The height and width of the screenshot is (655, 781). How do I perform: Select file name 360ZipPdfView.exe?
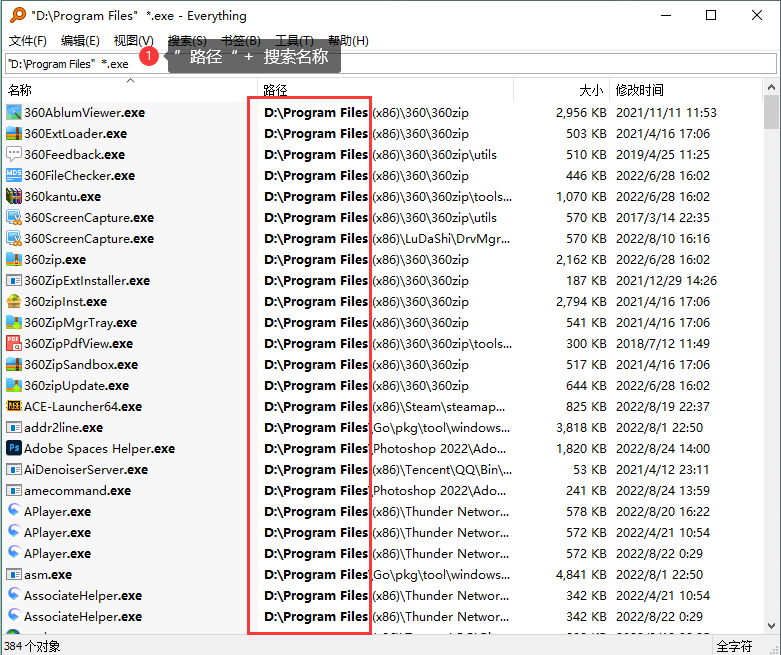click(x=79, y=343)
